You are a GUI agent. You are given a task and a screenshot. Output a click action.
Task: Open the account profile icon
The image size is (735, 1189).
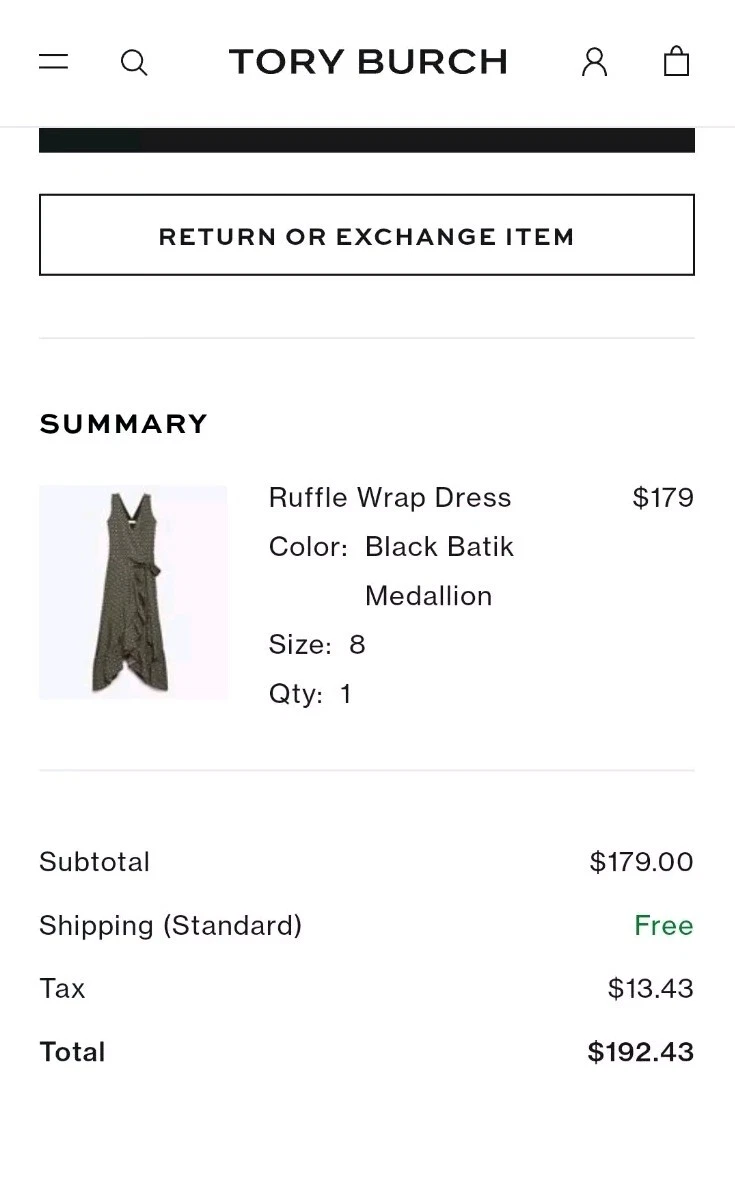pos(594,62)
